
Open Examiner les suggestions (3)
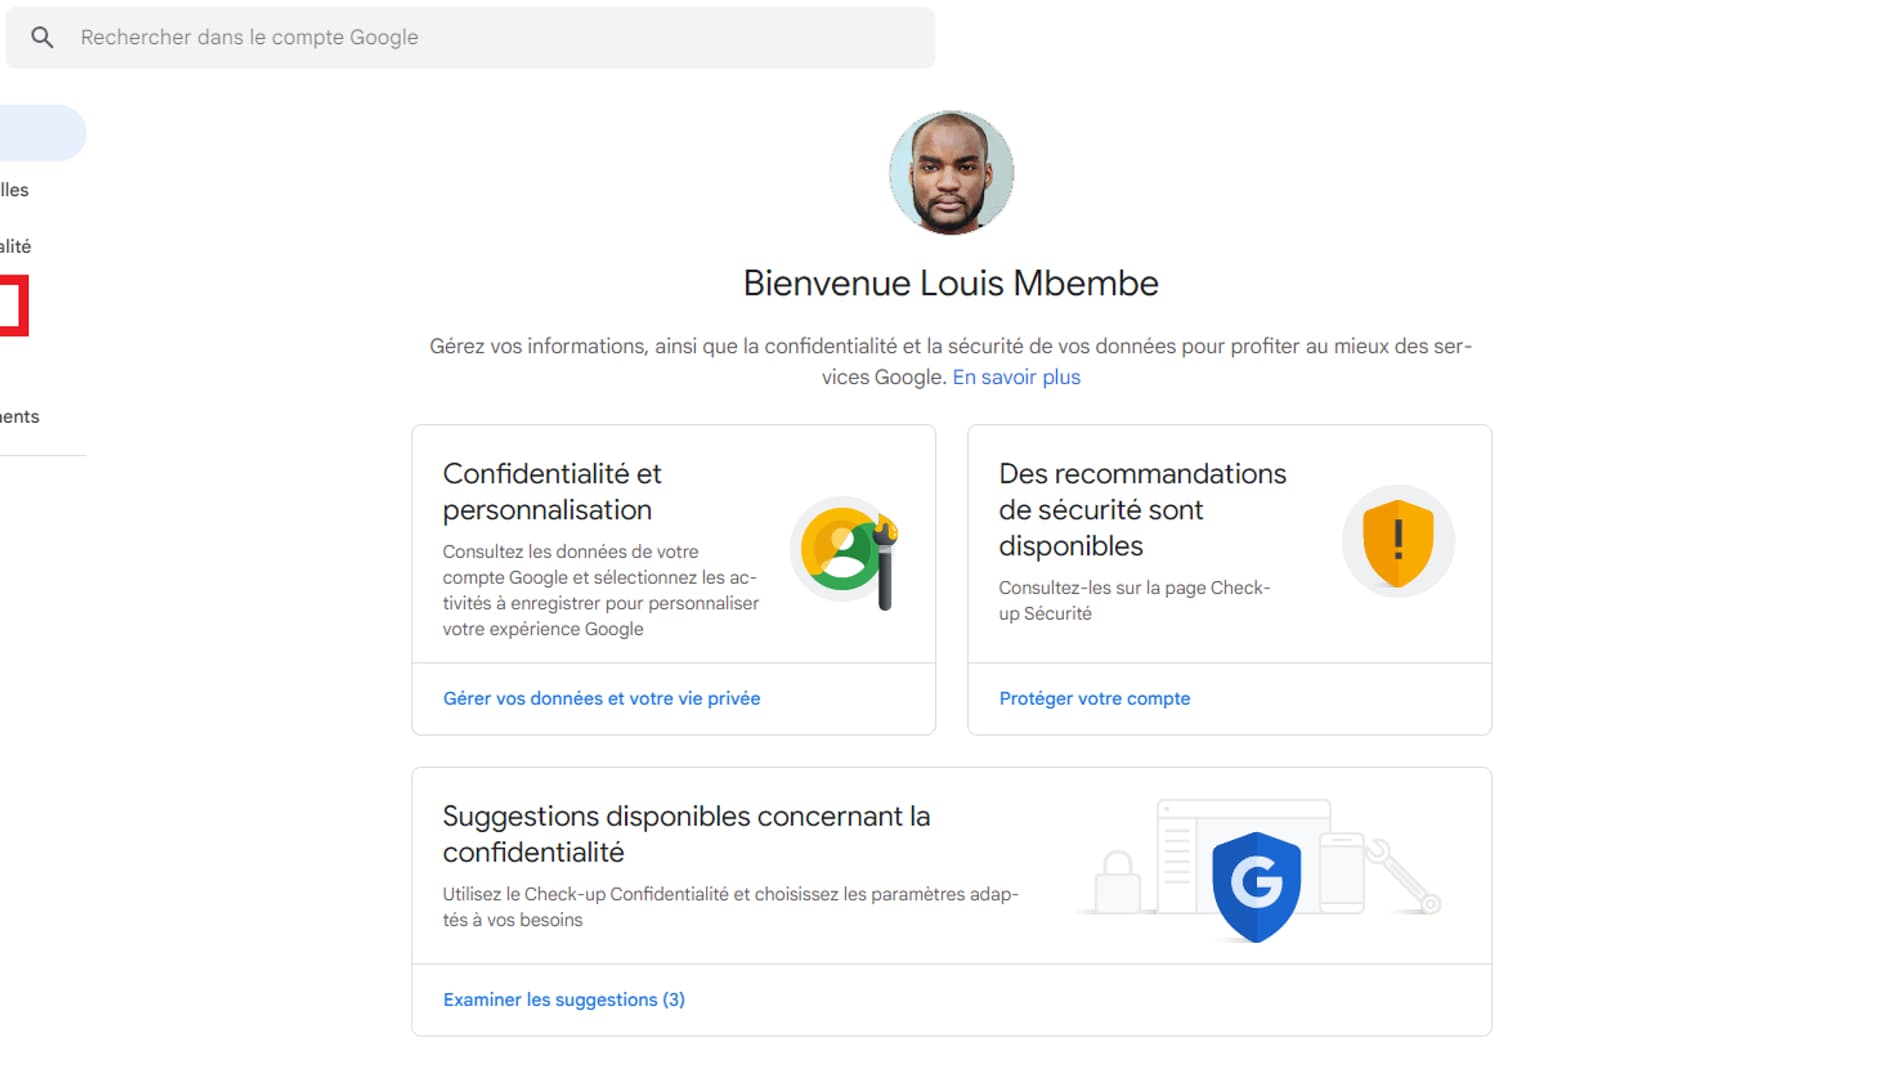(564, 999)
